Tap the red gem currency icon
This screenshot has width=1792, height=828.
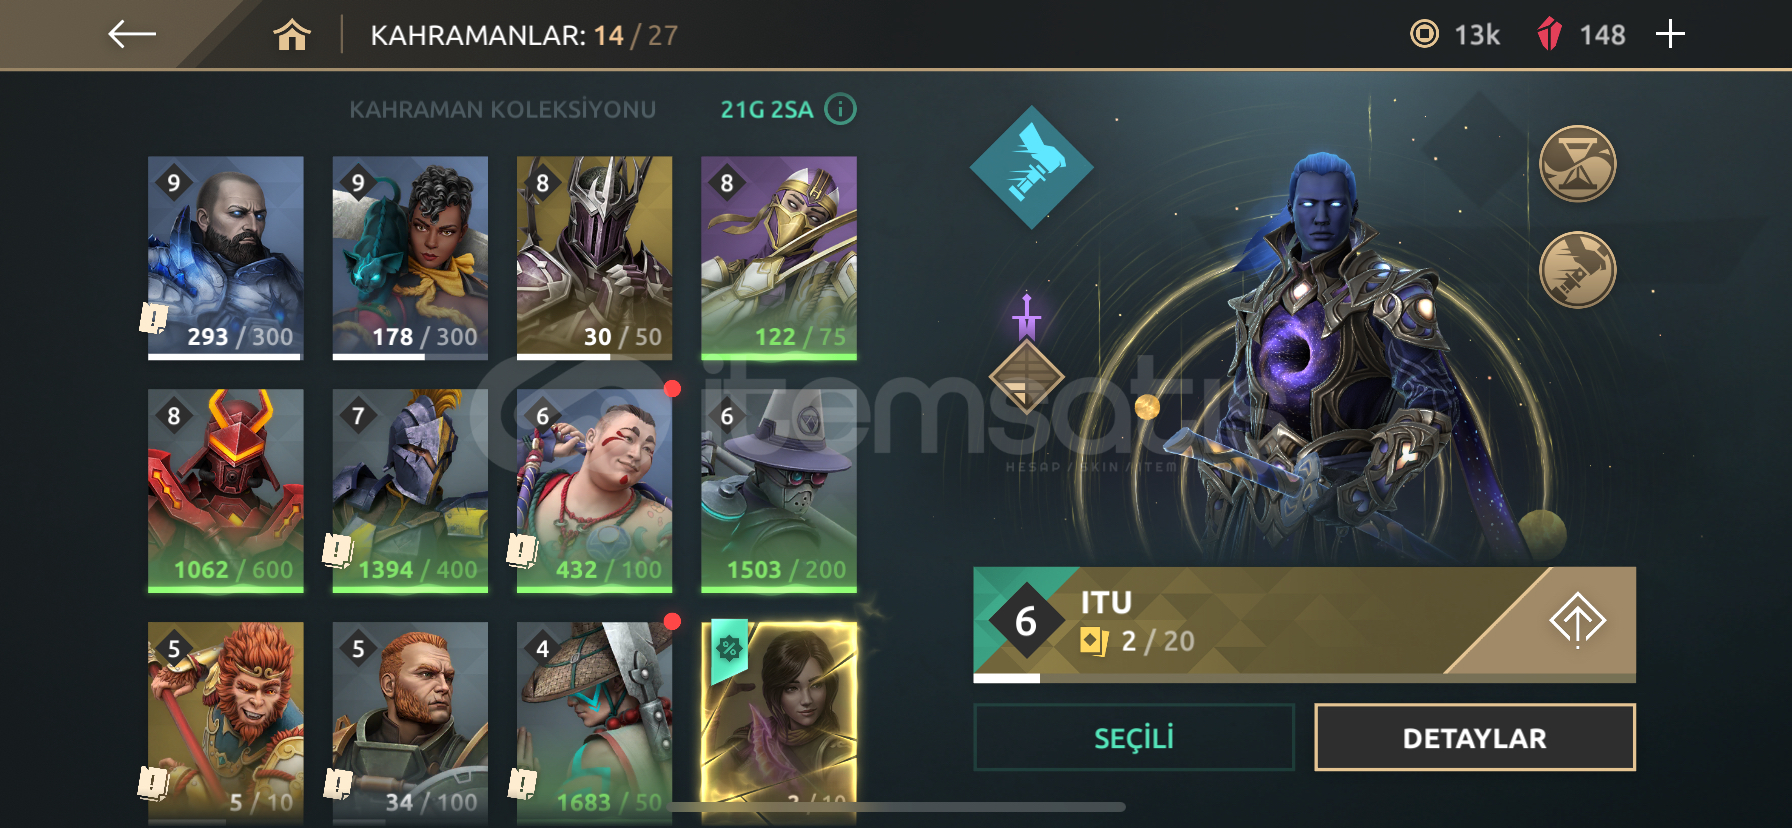point(1549,35)
